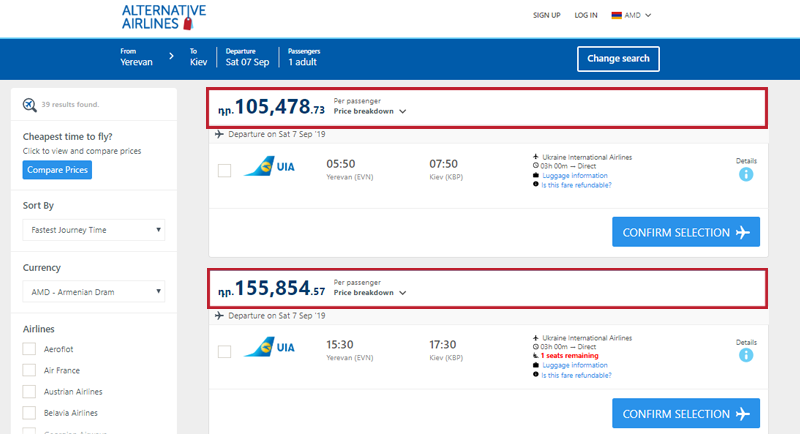800x434 pixels.
Task: Tick the Belavia Airlines filter
Action: point(29,413)
